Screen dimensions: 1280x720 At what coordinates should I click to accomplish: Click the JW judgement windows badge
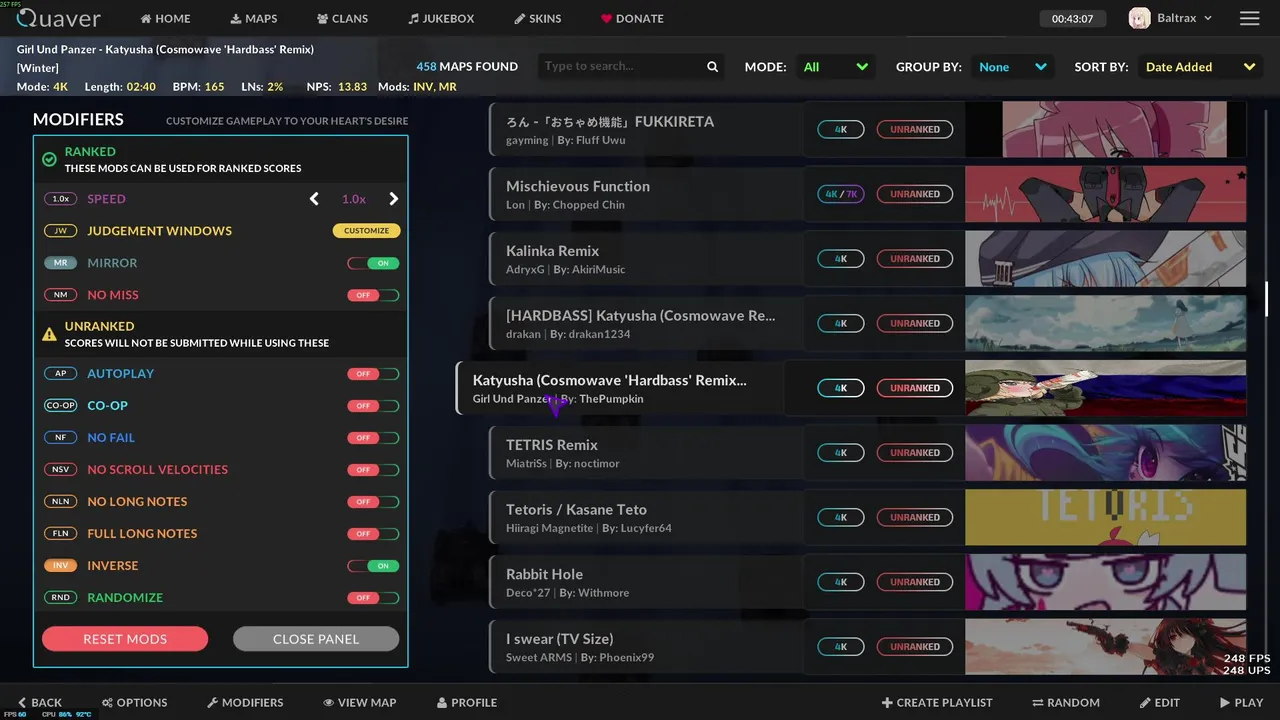point(61,231)
